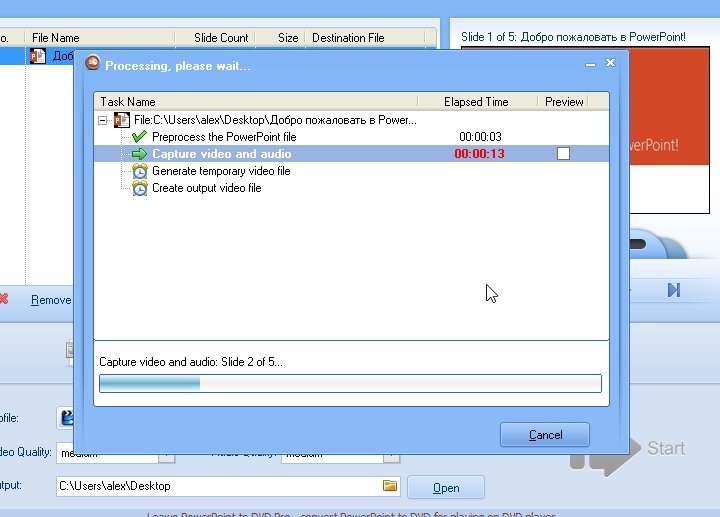Screen dimensions: 720x517
Task: Click the Slide Count column header
Action: [x=215, y=38]
